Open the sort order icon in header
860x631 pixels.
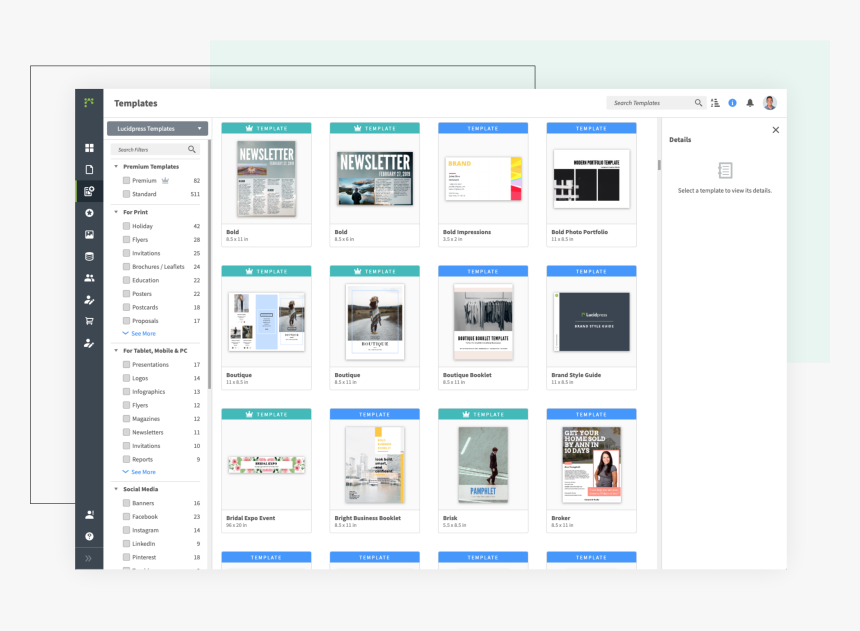click(715, 103)
